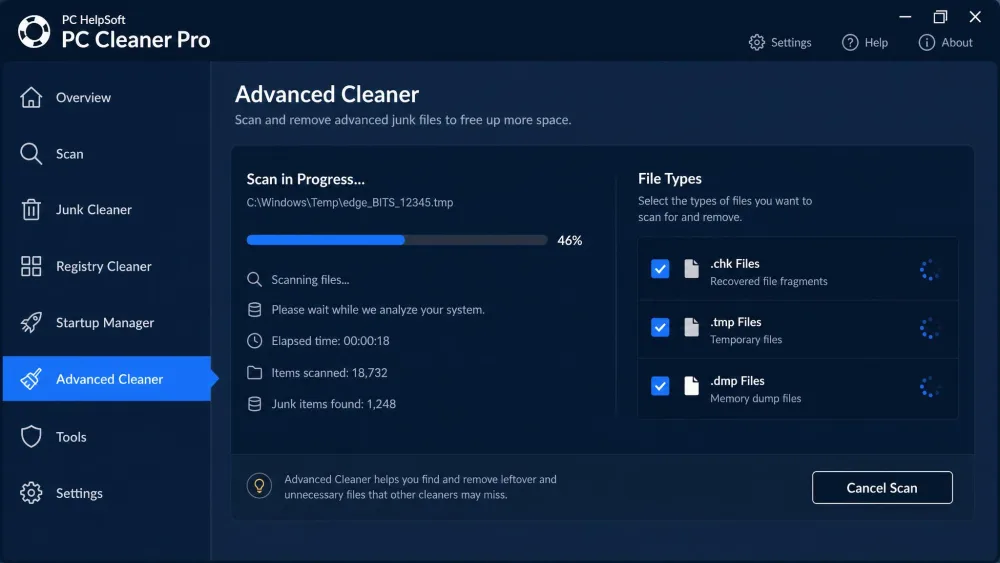Viewport: 1000px width, 563px height.
Task: Click the spinner beside .chk Files
Action: pos(929,270)
